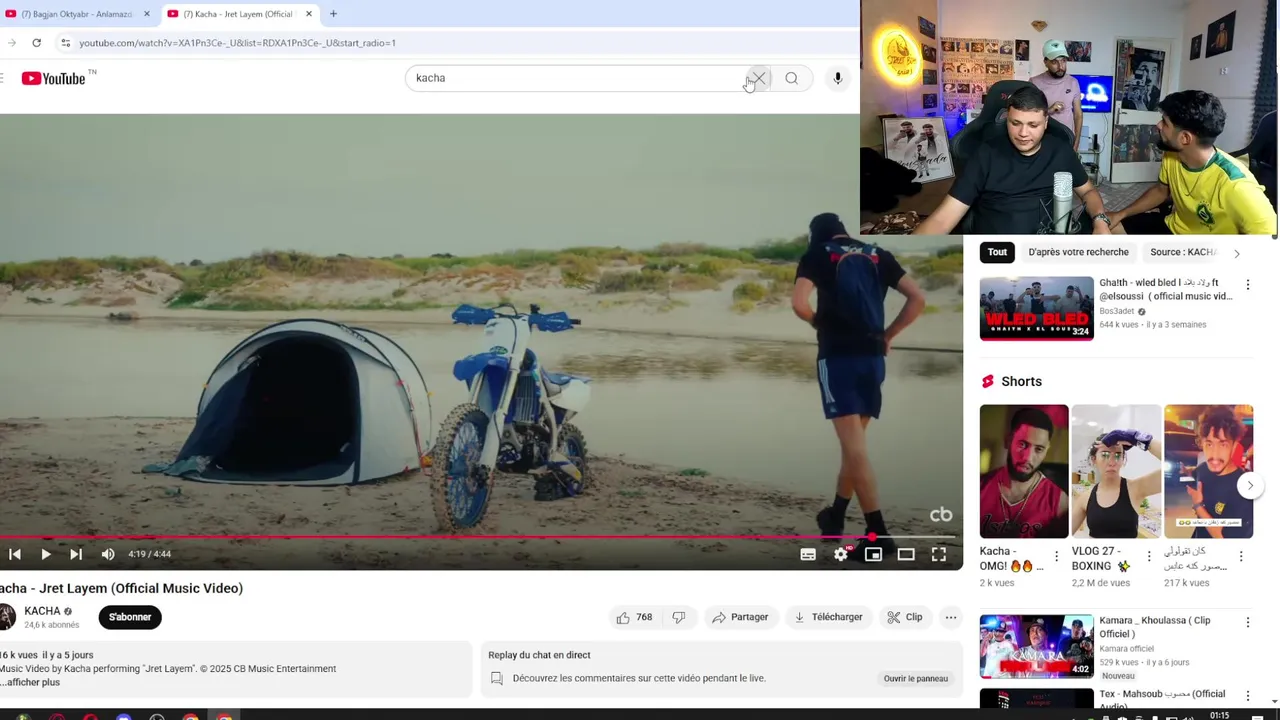Select the Kacha - Jret Layem tab
The image size is (1280, 720).
(x=238, y=14)
